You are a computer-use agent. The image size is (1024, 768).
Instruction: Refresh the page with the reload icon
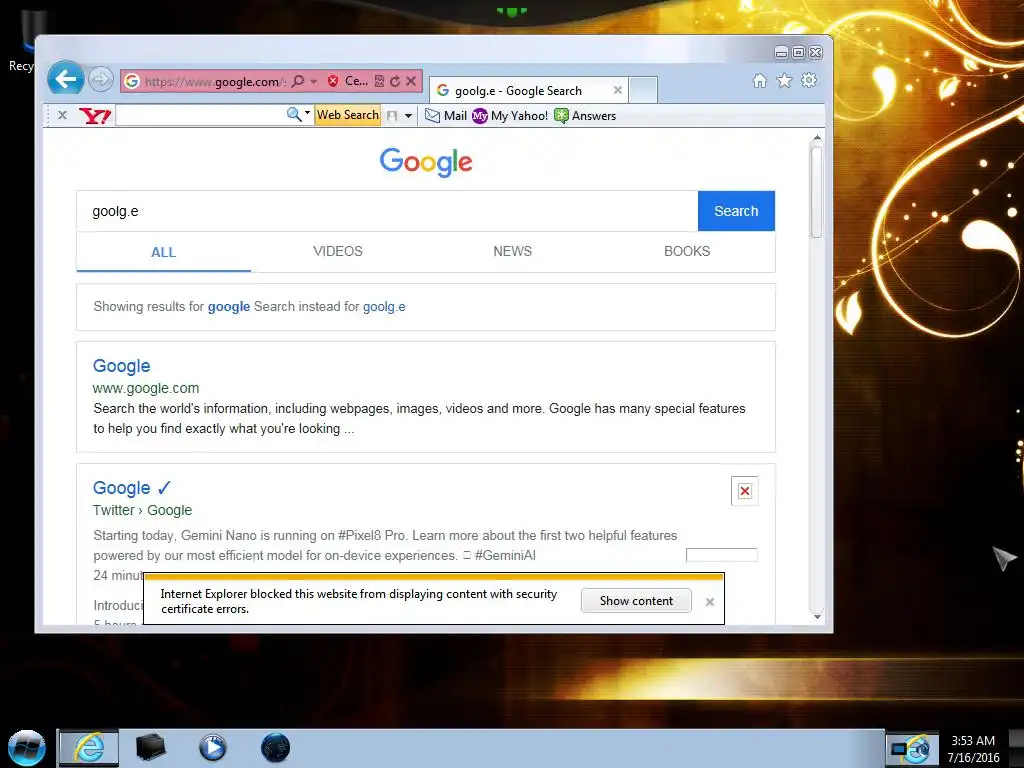(394, 81)
